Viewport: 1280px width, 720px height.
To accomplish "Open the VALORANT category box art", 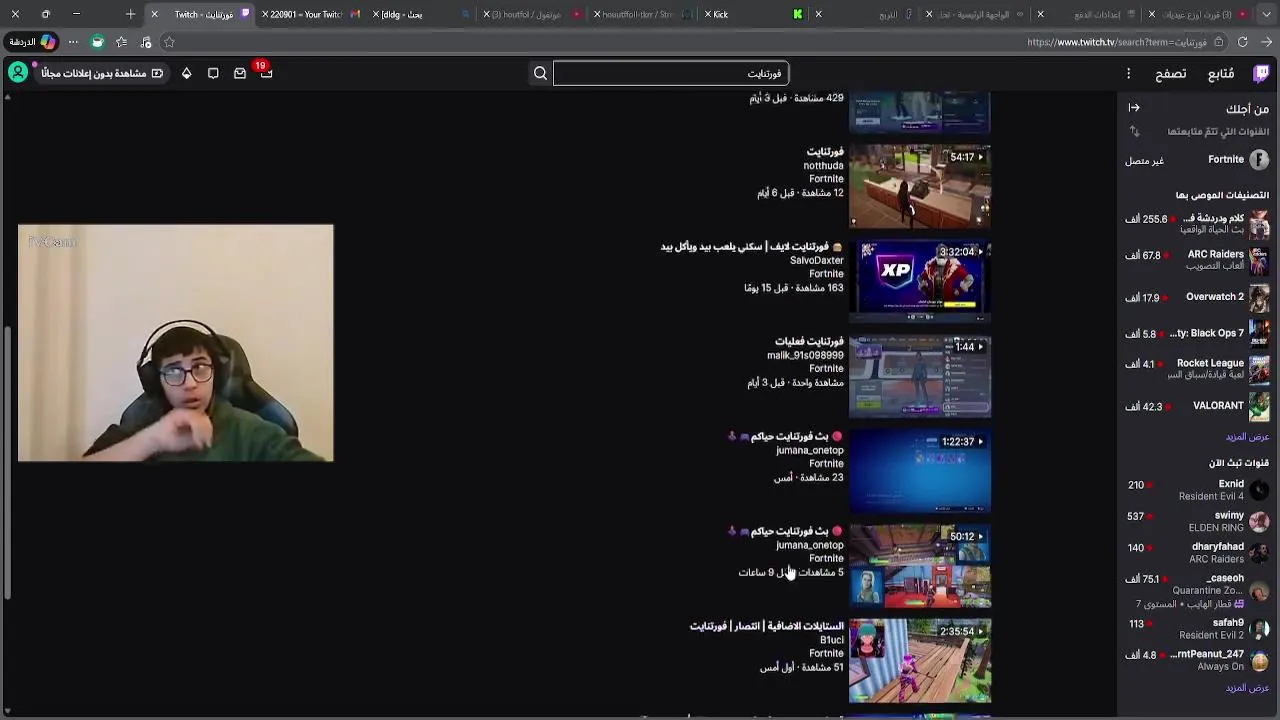I will [1259, 406].
